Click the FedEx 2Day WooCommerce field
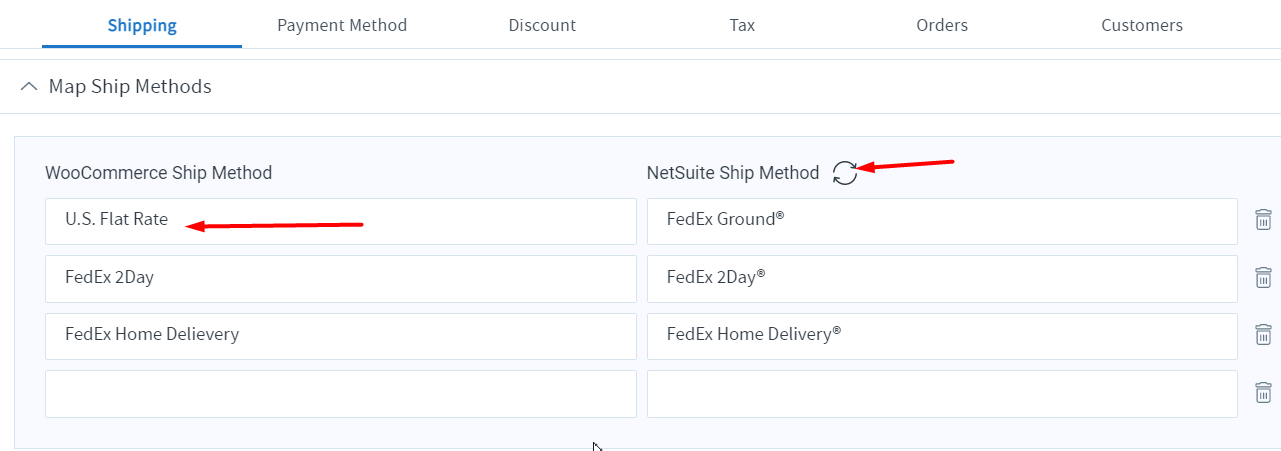1281x451 pixels. pyautogui.click(x=341, y=278)
